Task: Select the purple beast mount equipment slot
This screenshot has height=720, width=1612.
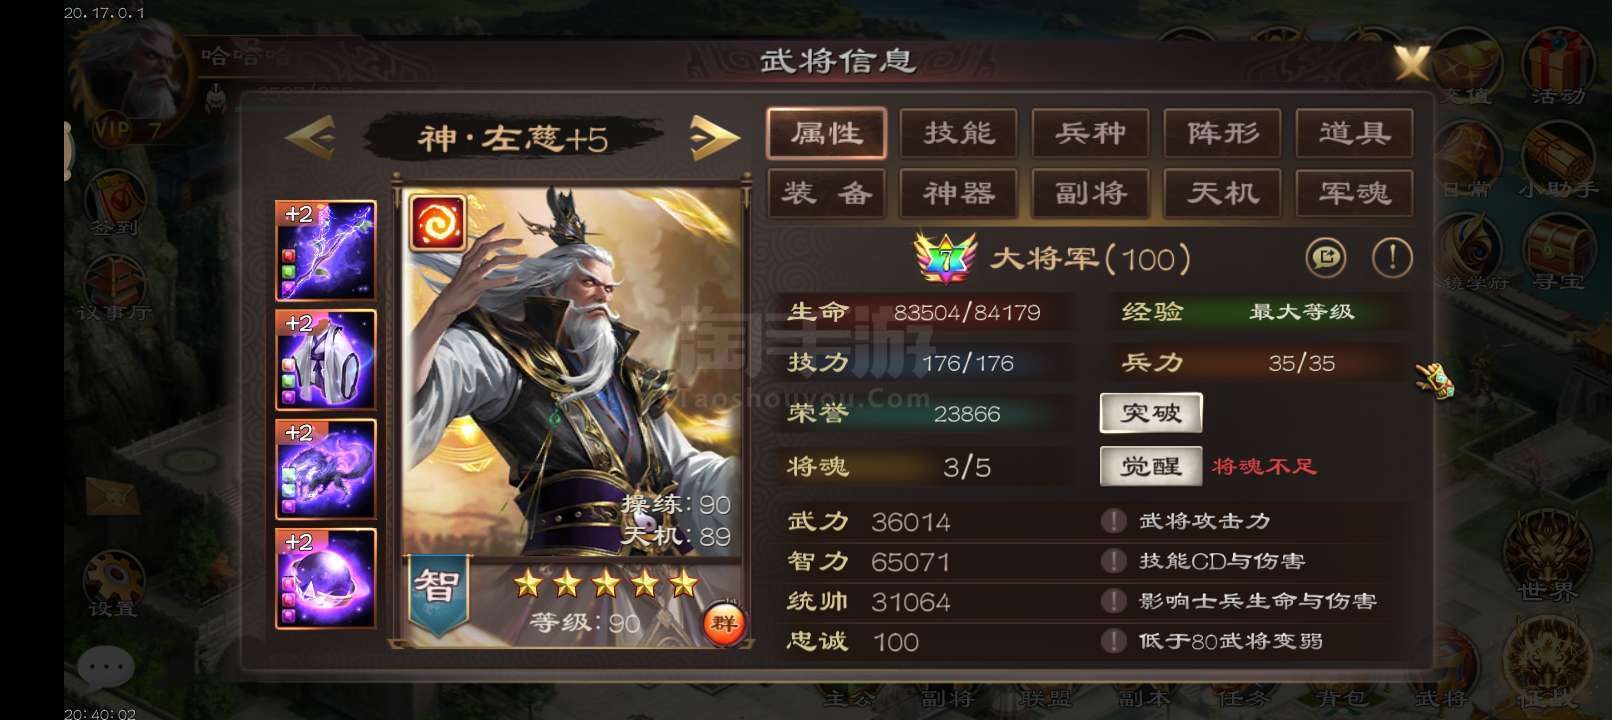Action: tap(326, 468)
